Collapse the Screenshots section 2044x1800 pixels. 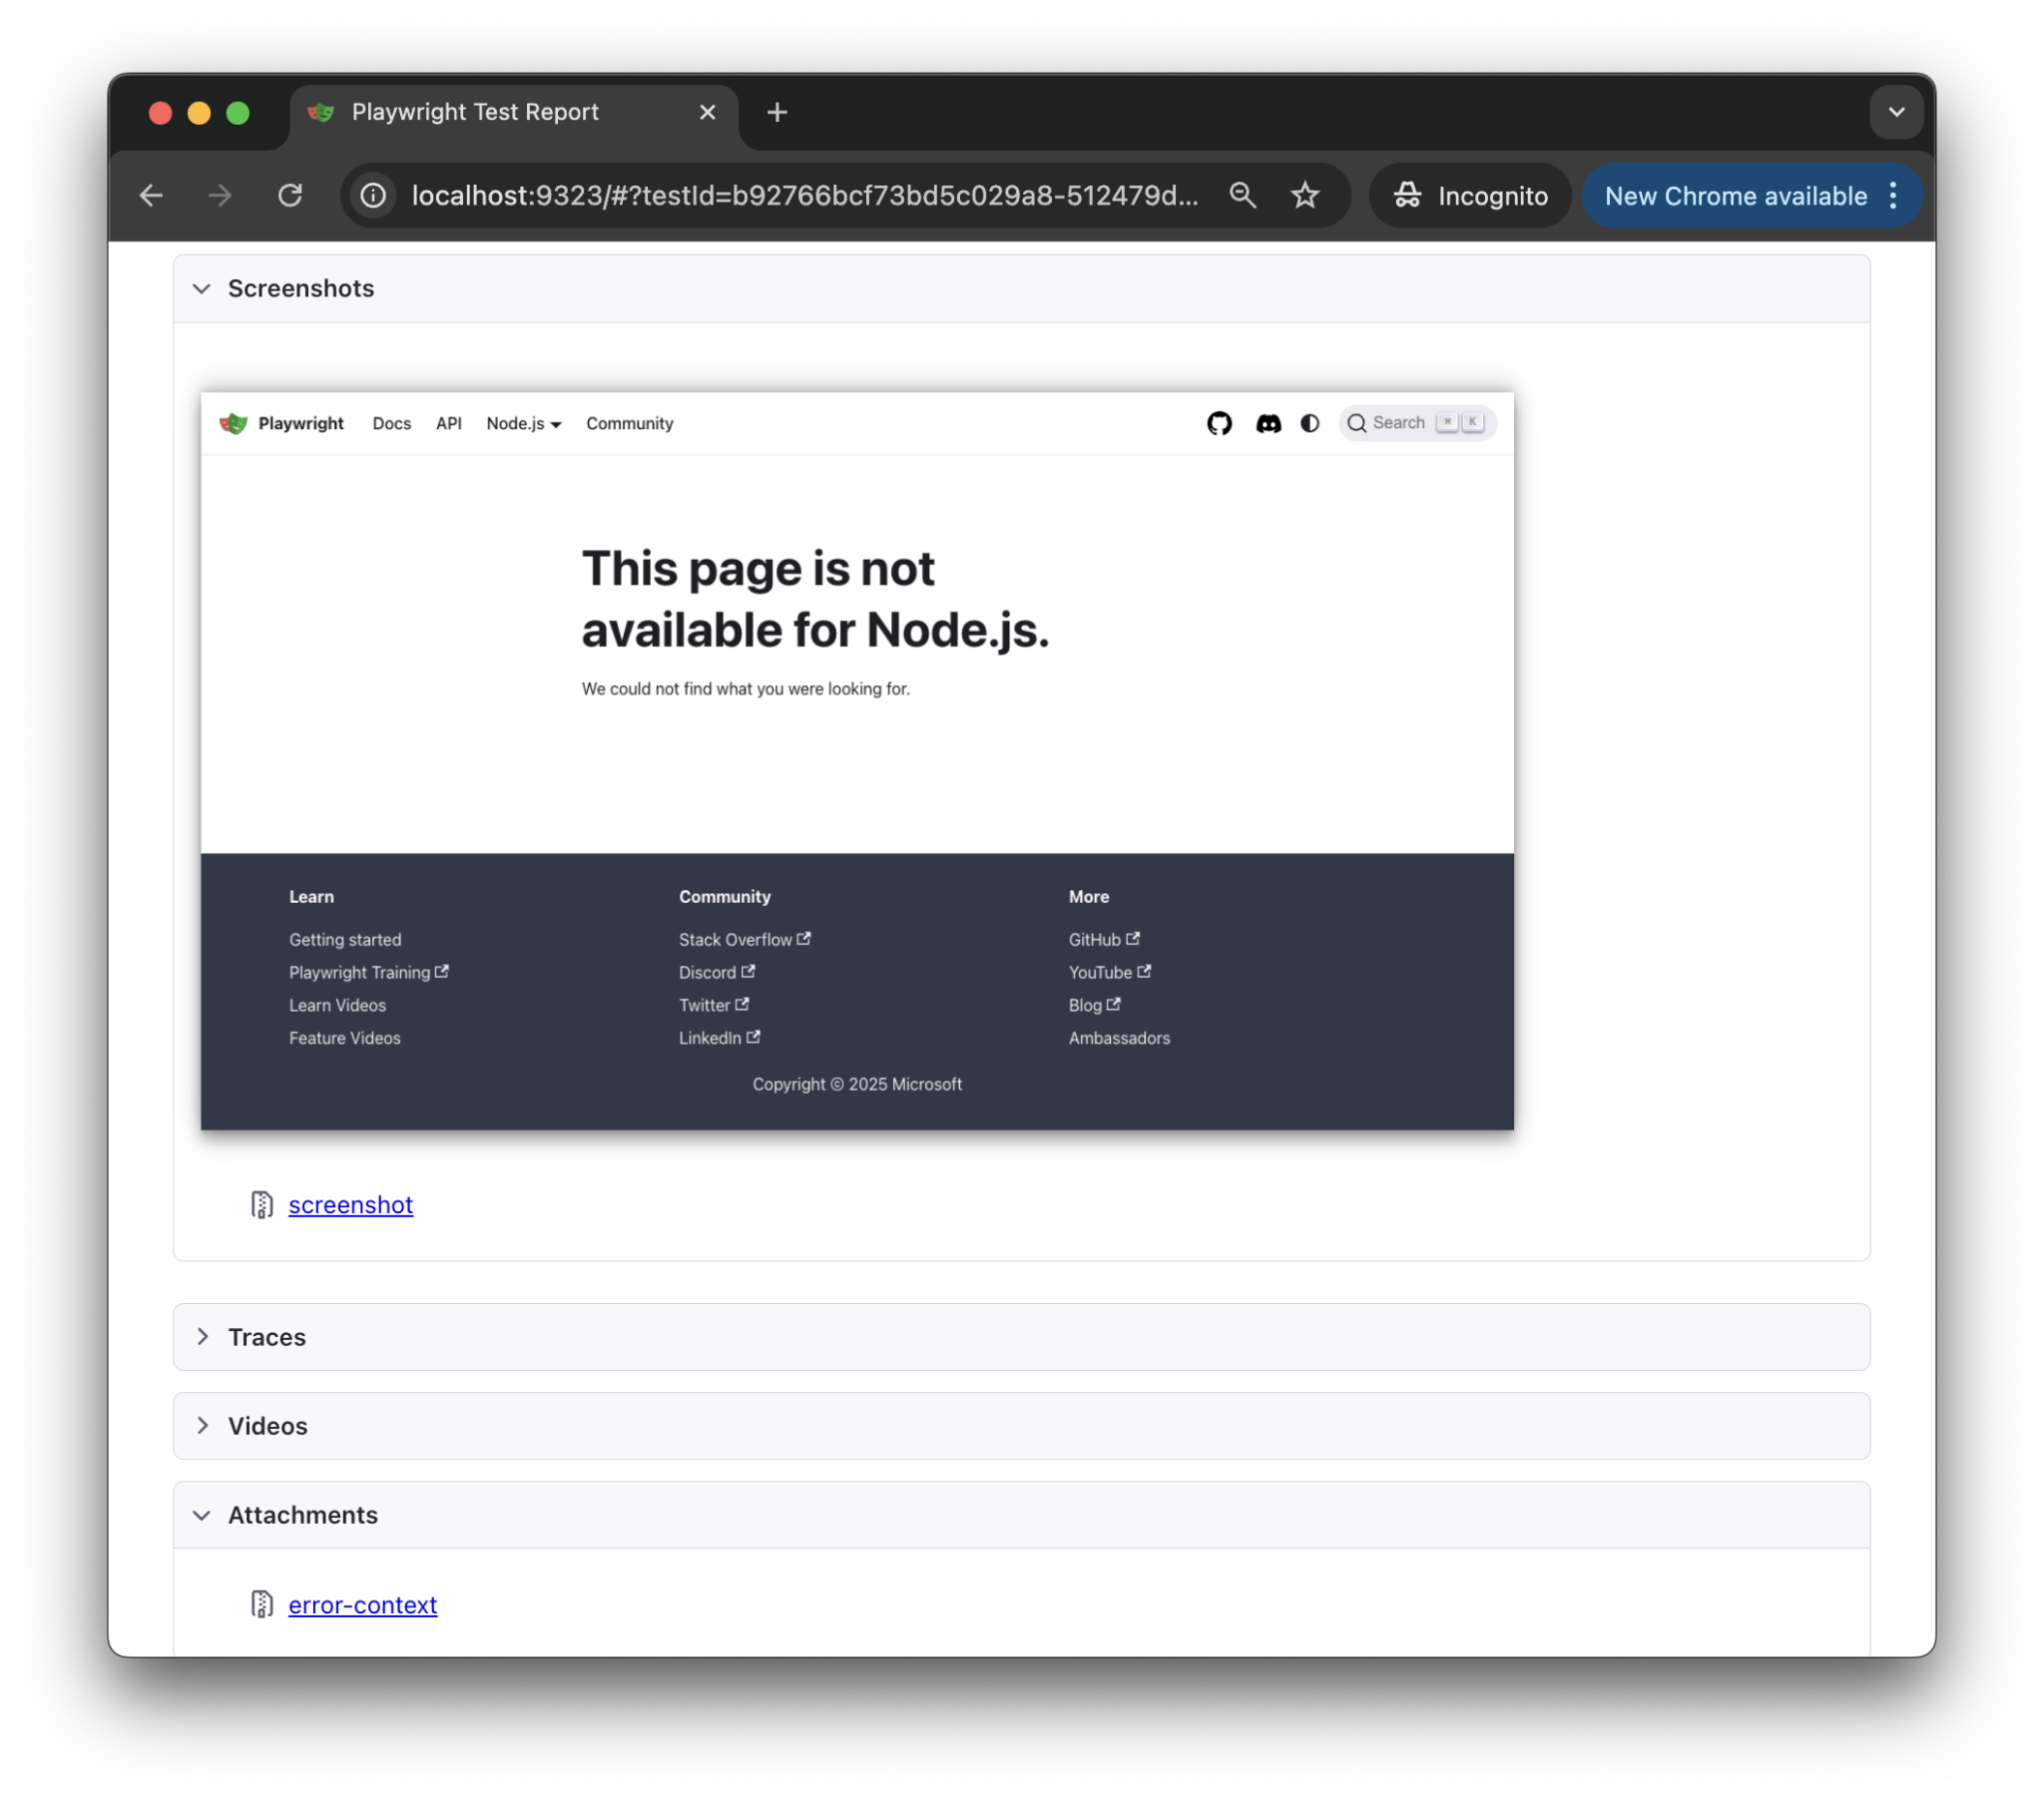[202, 288]
